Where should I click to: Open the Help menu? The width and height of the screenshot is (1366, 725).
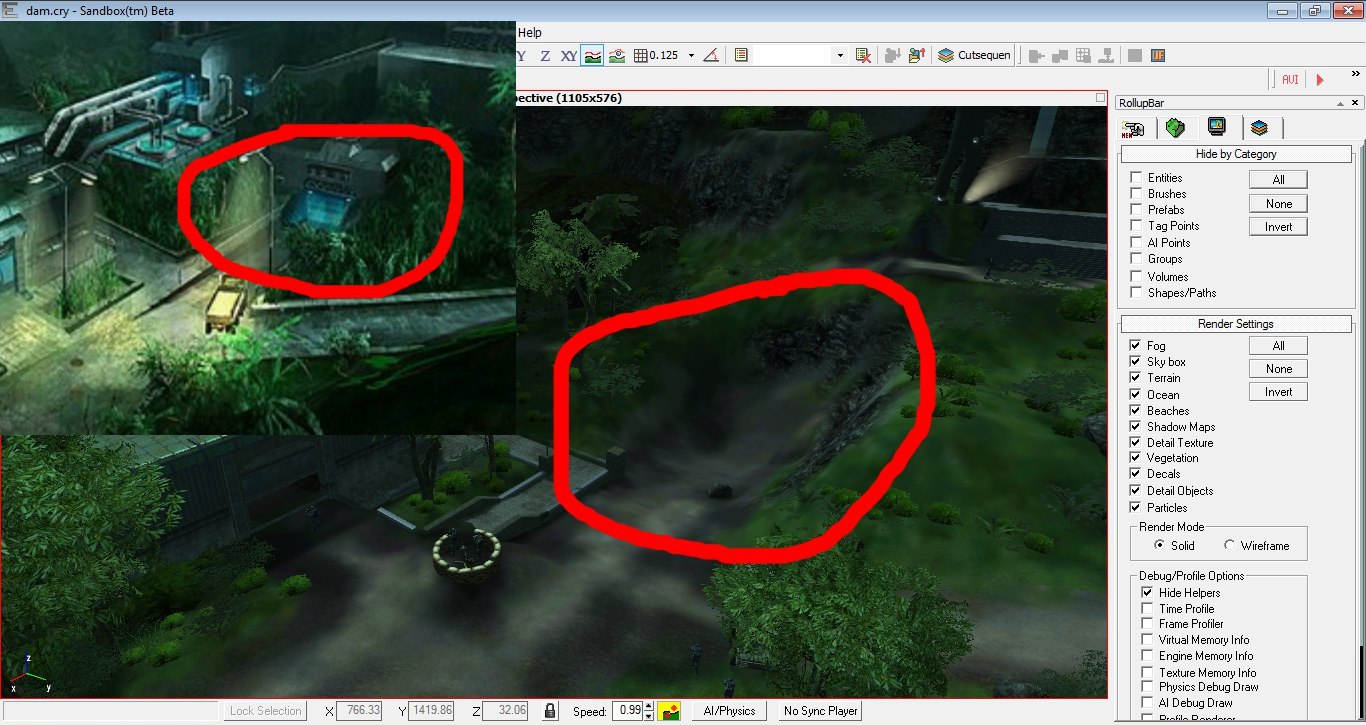pos(530,33)
